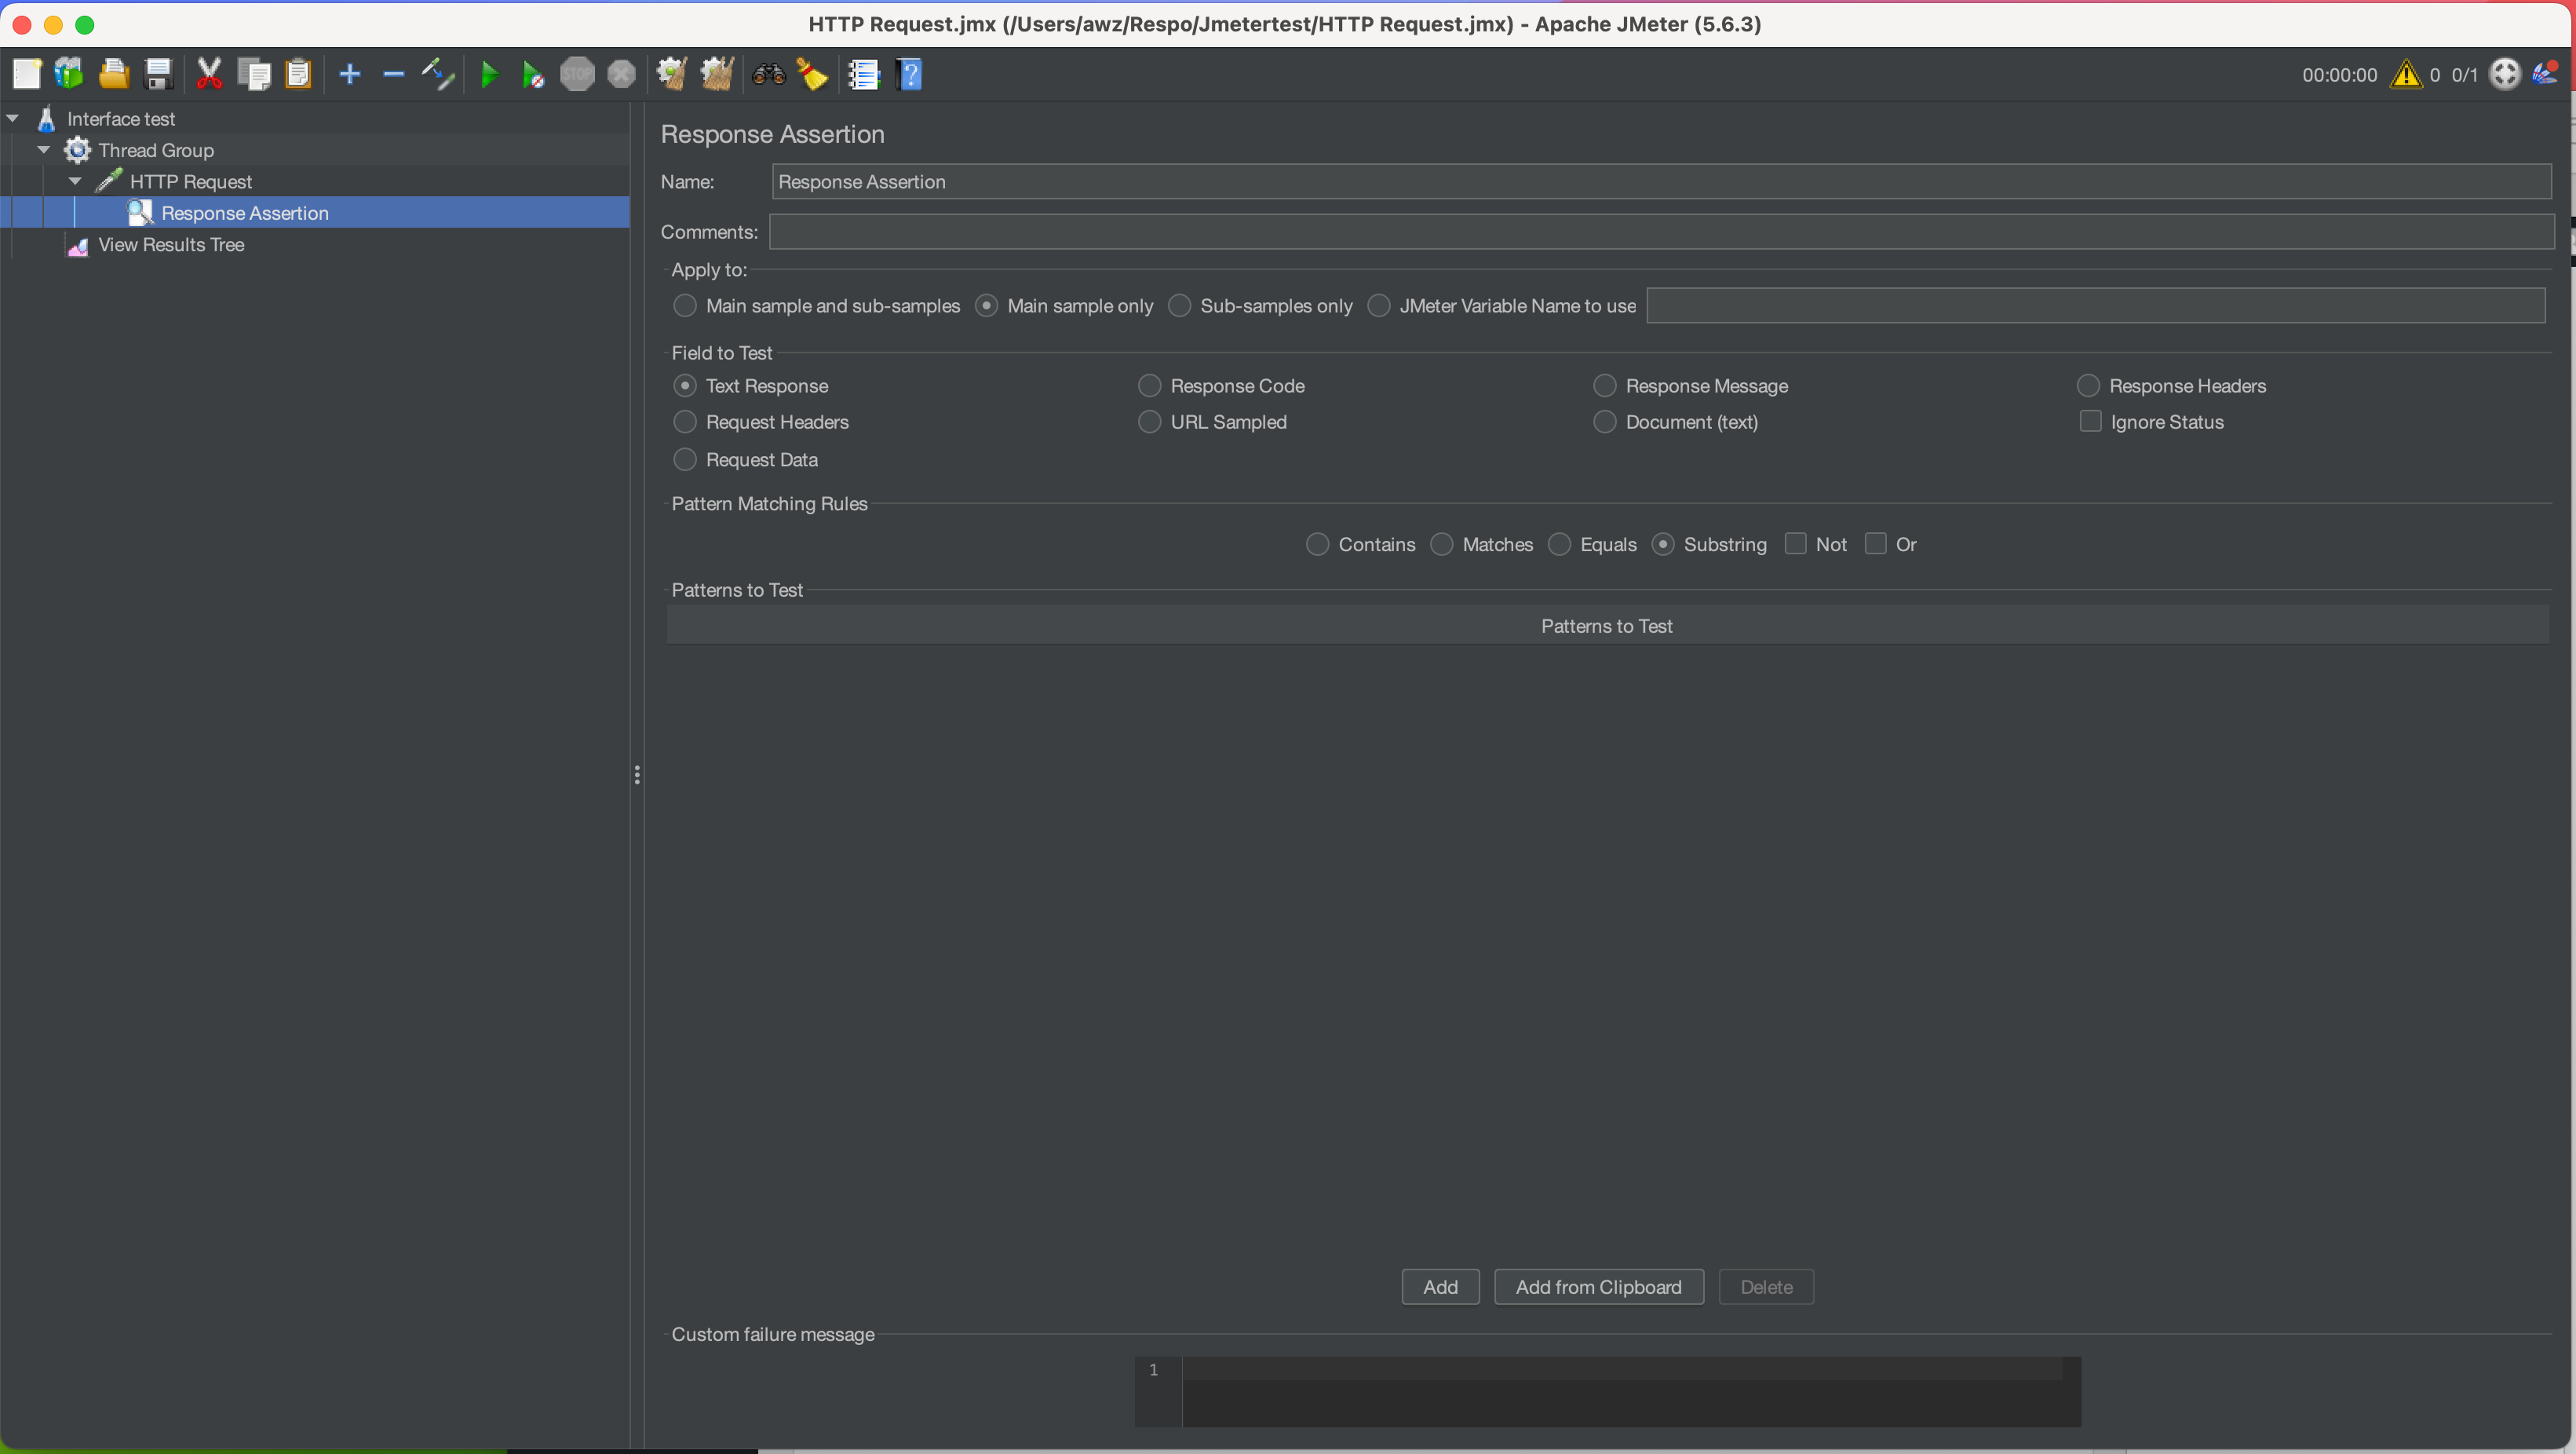Screen dimensions: 2576x1454
Task: Click Start no pauses icon
Action: 533,74
